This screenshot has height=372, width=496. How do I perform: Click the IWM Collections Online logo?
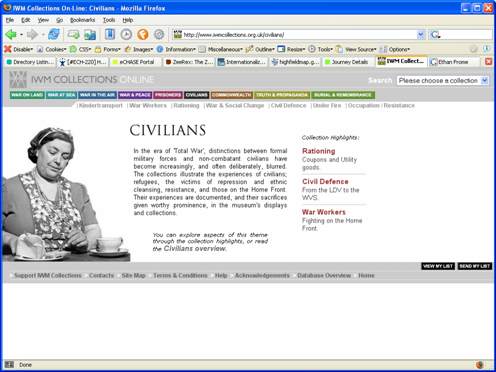pyautogui.click(x=82, y=80)
